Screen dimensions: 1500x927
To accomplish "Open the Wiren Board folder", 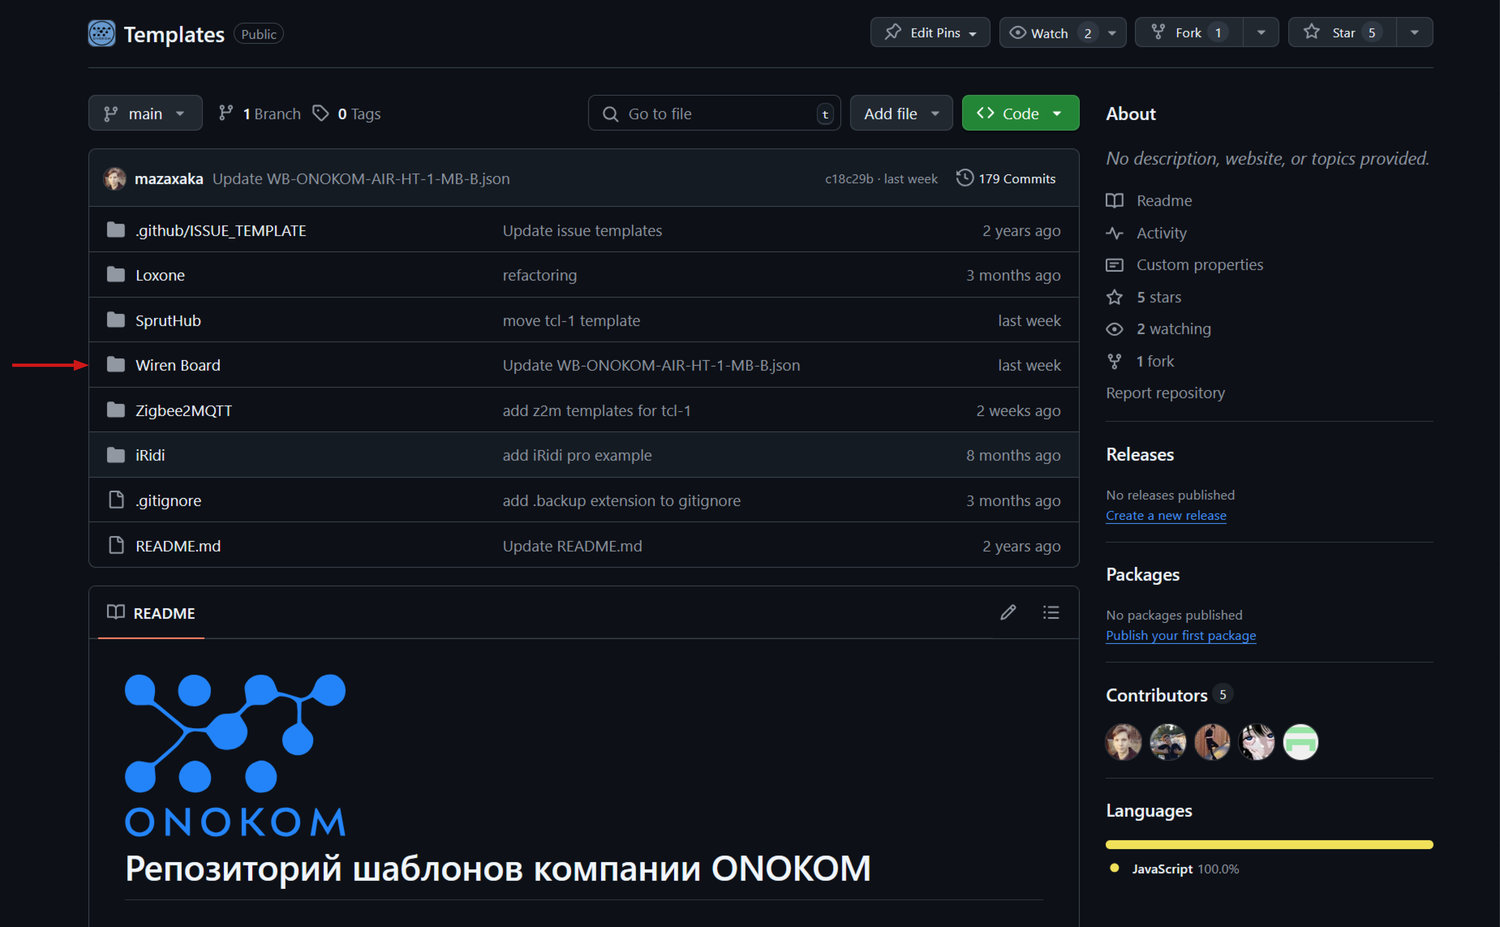I will (178, 365).
